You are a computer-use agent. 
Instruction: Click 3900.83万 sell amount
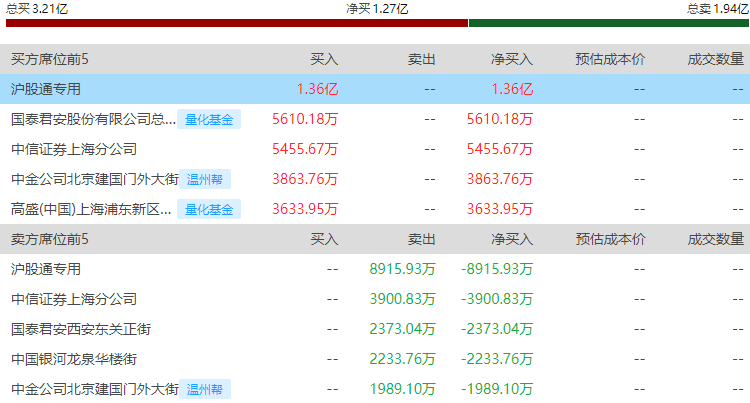pyautogui.click(x=402, y=299)
